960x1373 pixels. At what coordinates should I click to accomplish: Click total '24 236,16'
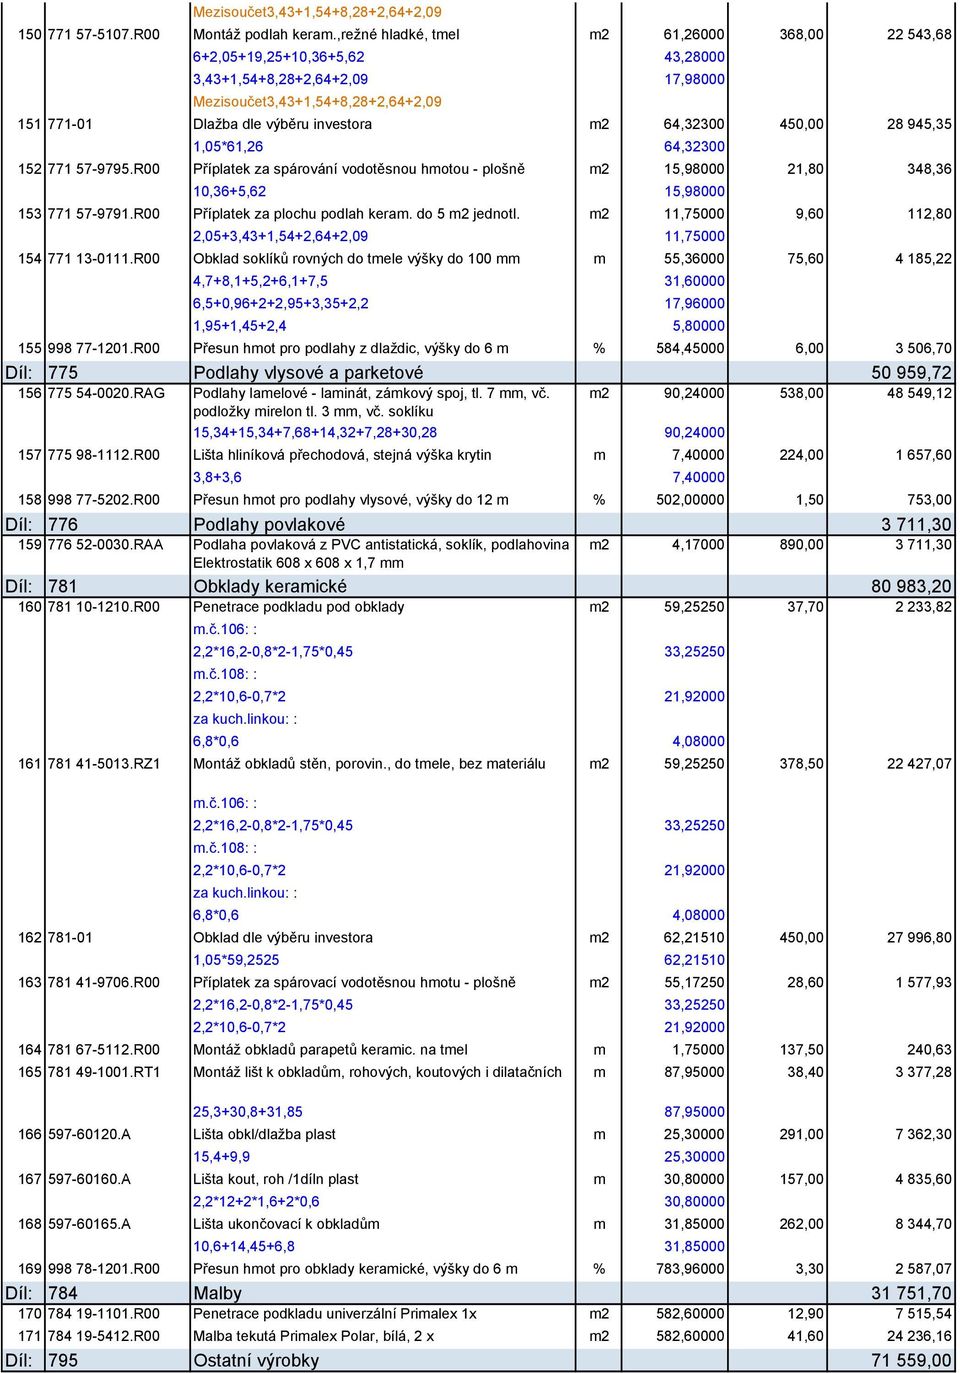pos(919,1336)
